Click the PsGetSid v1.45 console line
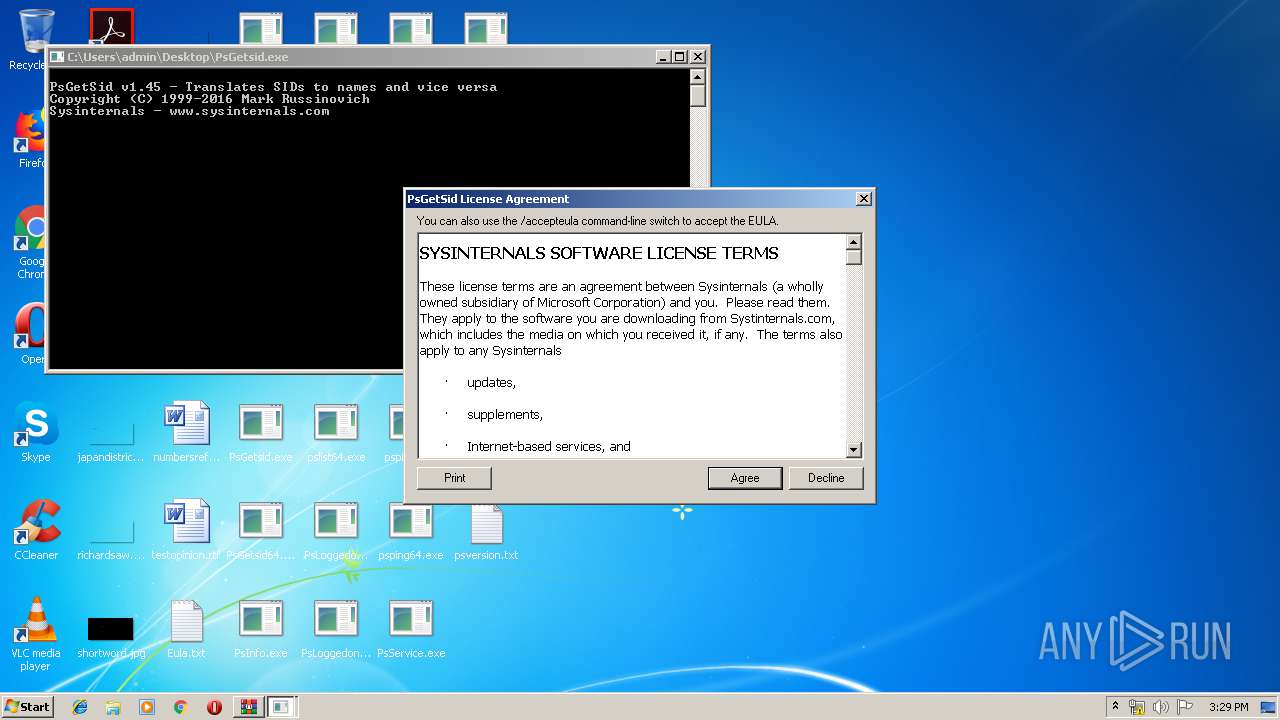This screenshot has width=1280, height=720. coord(273,87)
